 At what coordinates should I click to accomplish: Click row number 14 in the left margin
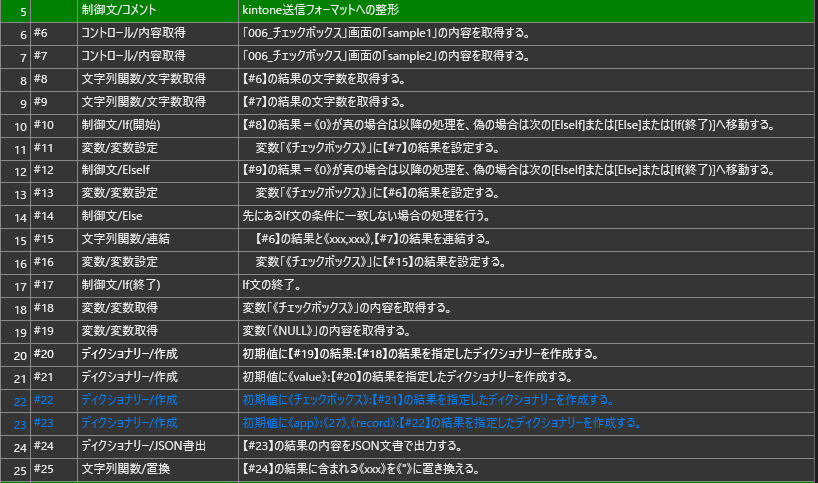[x=16, y=217]
